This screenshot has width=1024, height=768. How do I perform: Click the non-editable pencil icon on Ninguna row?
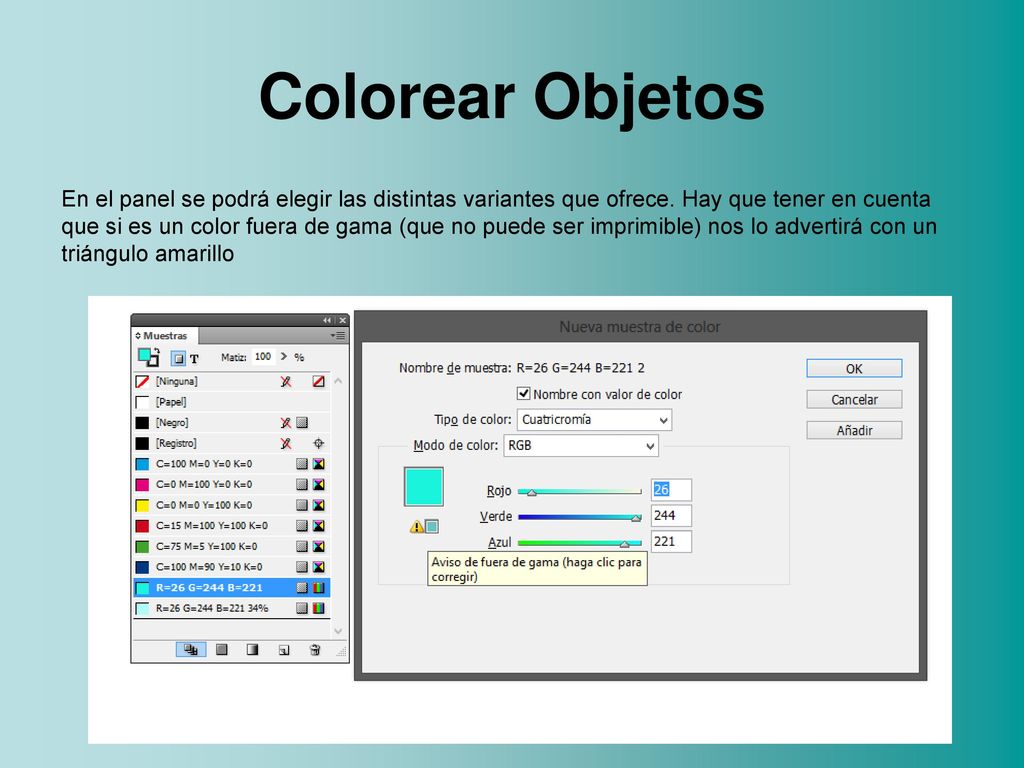click(x=285, y=381)
